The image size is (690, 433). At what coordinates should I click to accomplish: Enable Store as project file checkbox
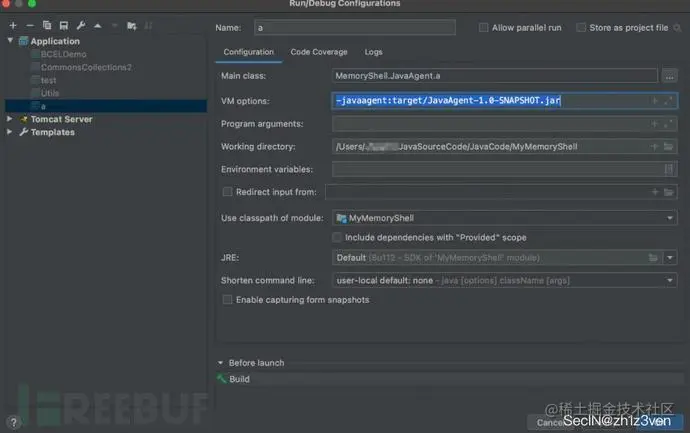pos(581,28)
